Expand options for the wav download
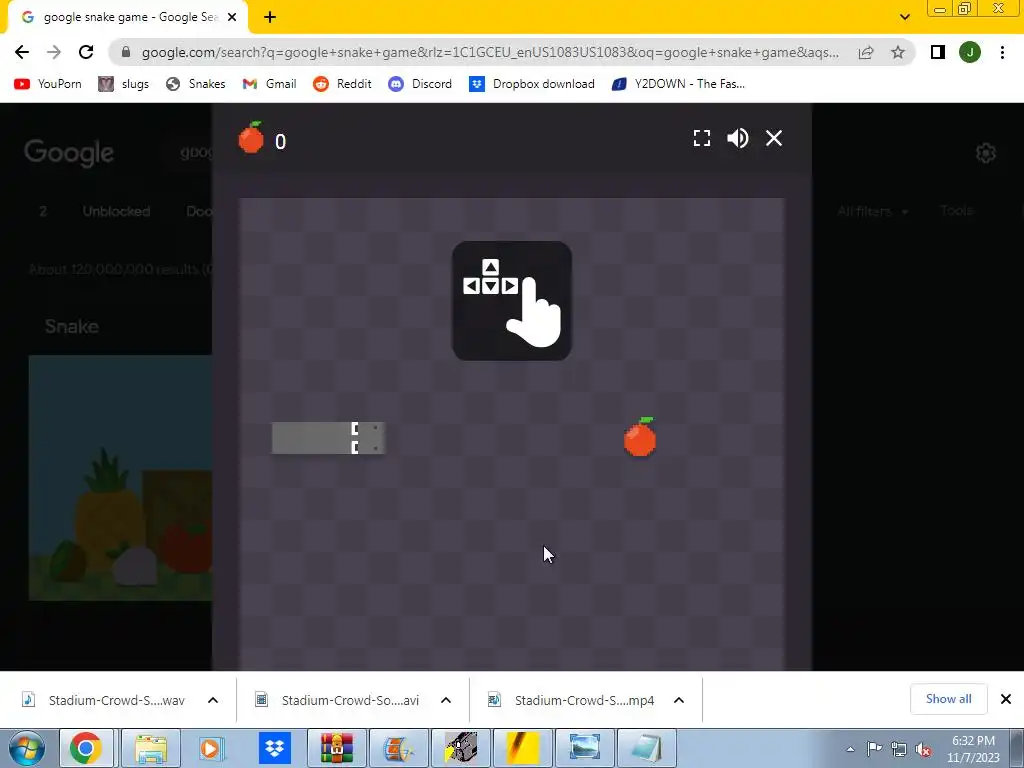 tap(213, 700)
